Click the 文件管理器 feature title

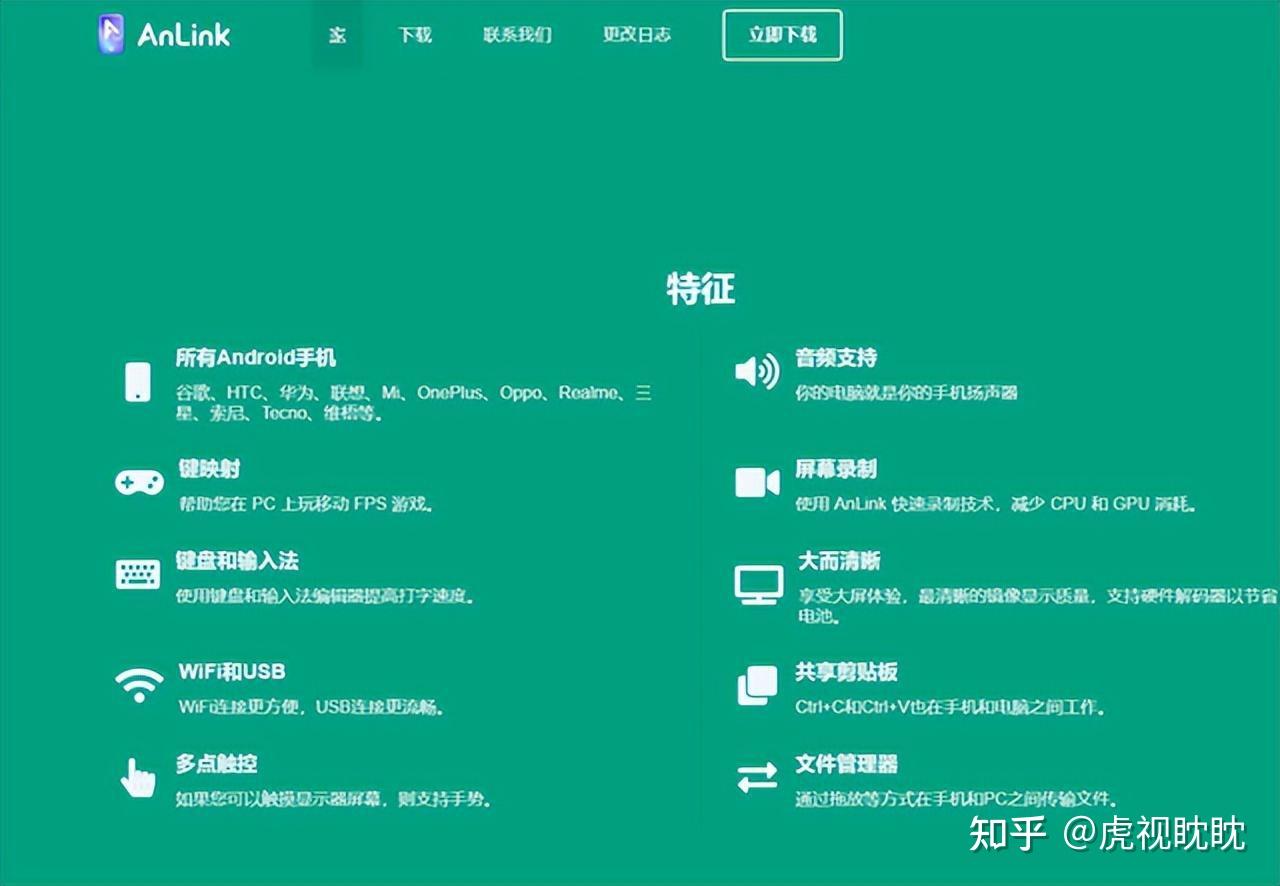(x=847, y=764)
